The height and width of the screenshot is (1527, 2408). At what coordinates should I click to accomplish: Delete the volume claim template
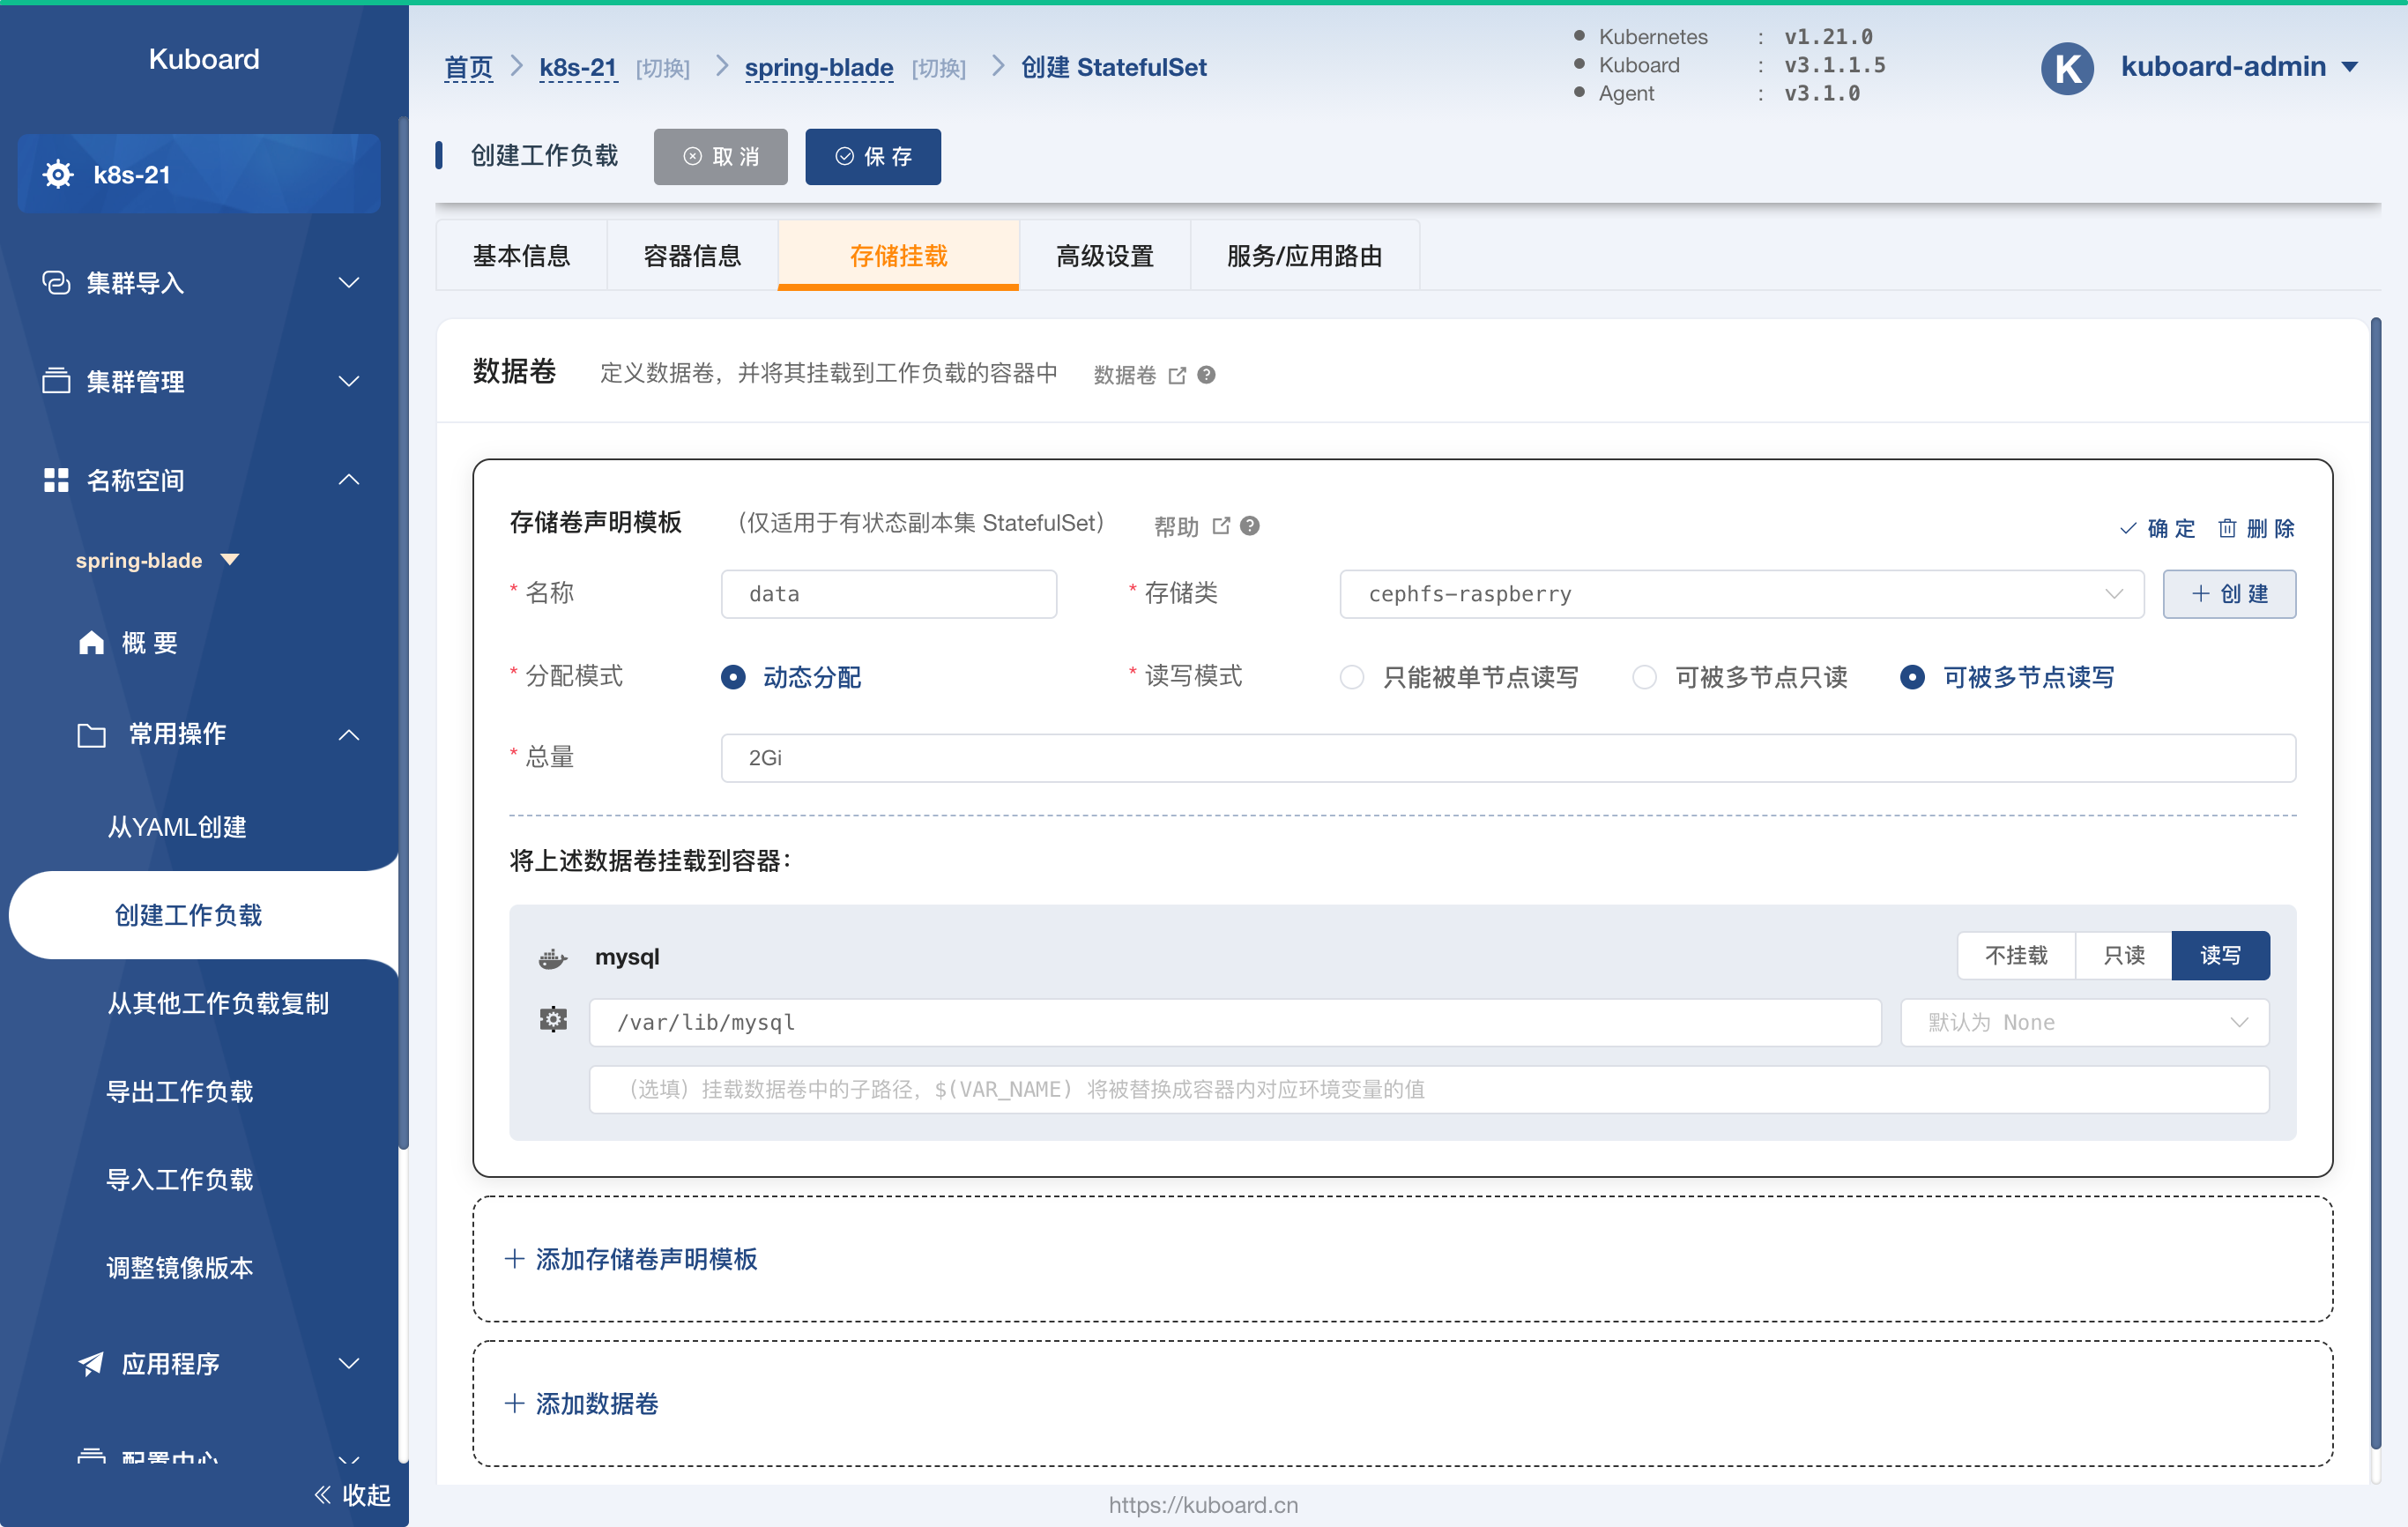click(2256, 527)
